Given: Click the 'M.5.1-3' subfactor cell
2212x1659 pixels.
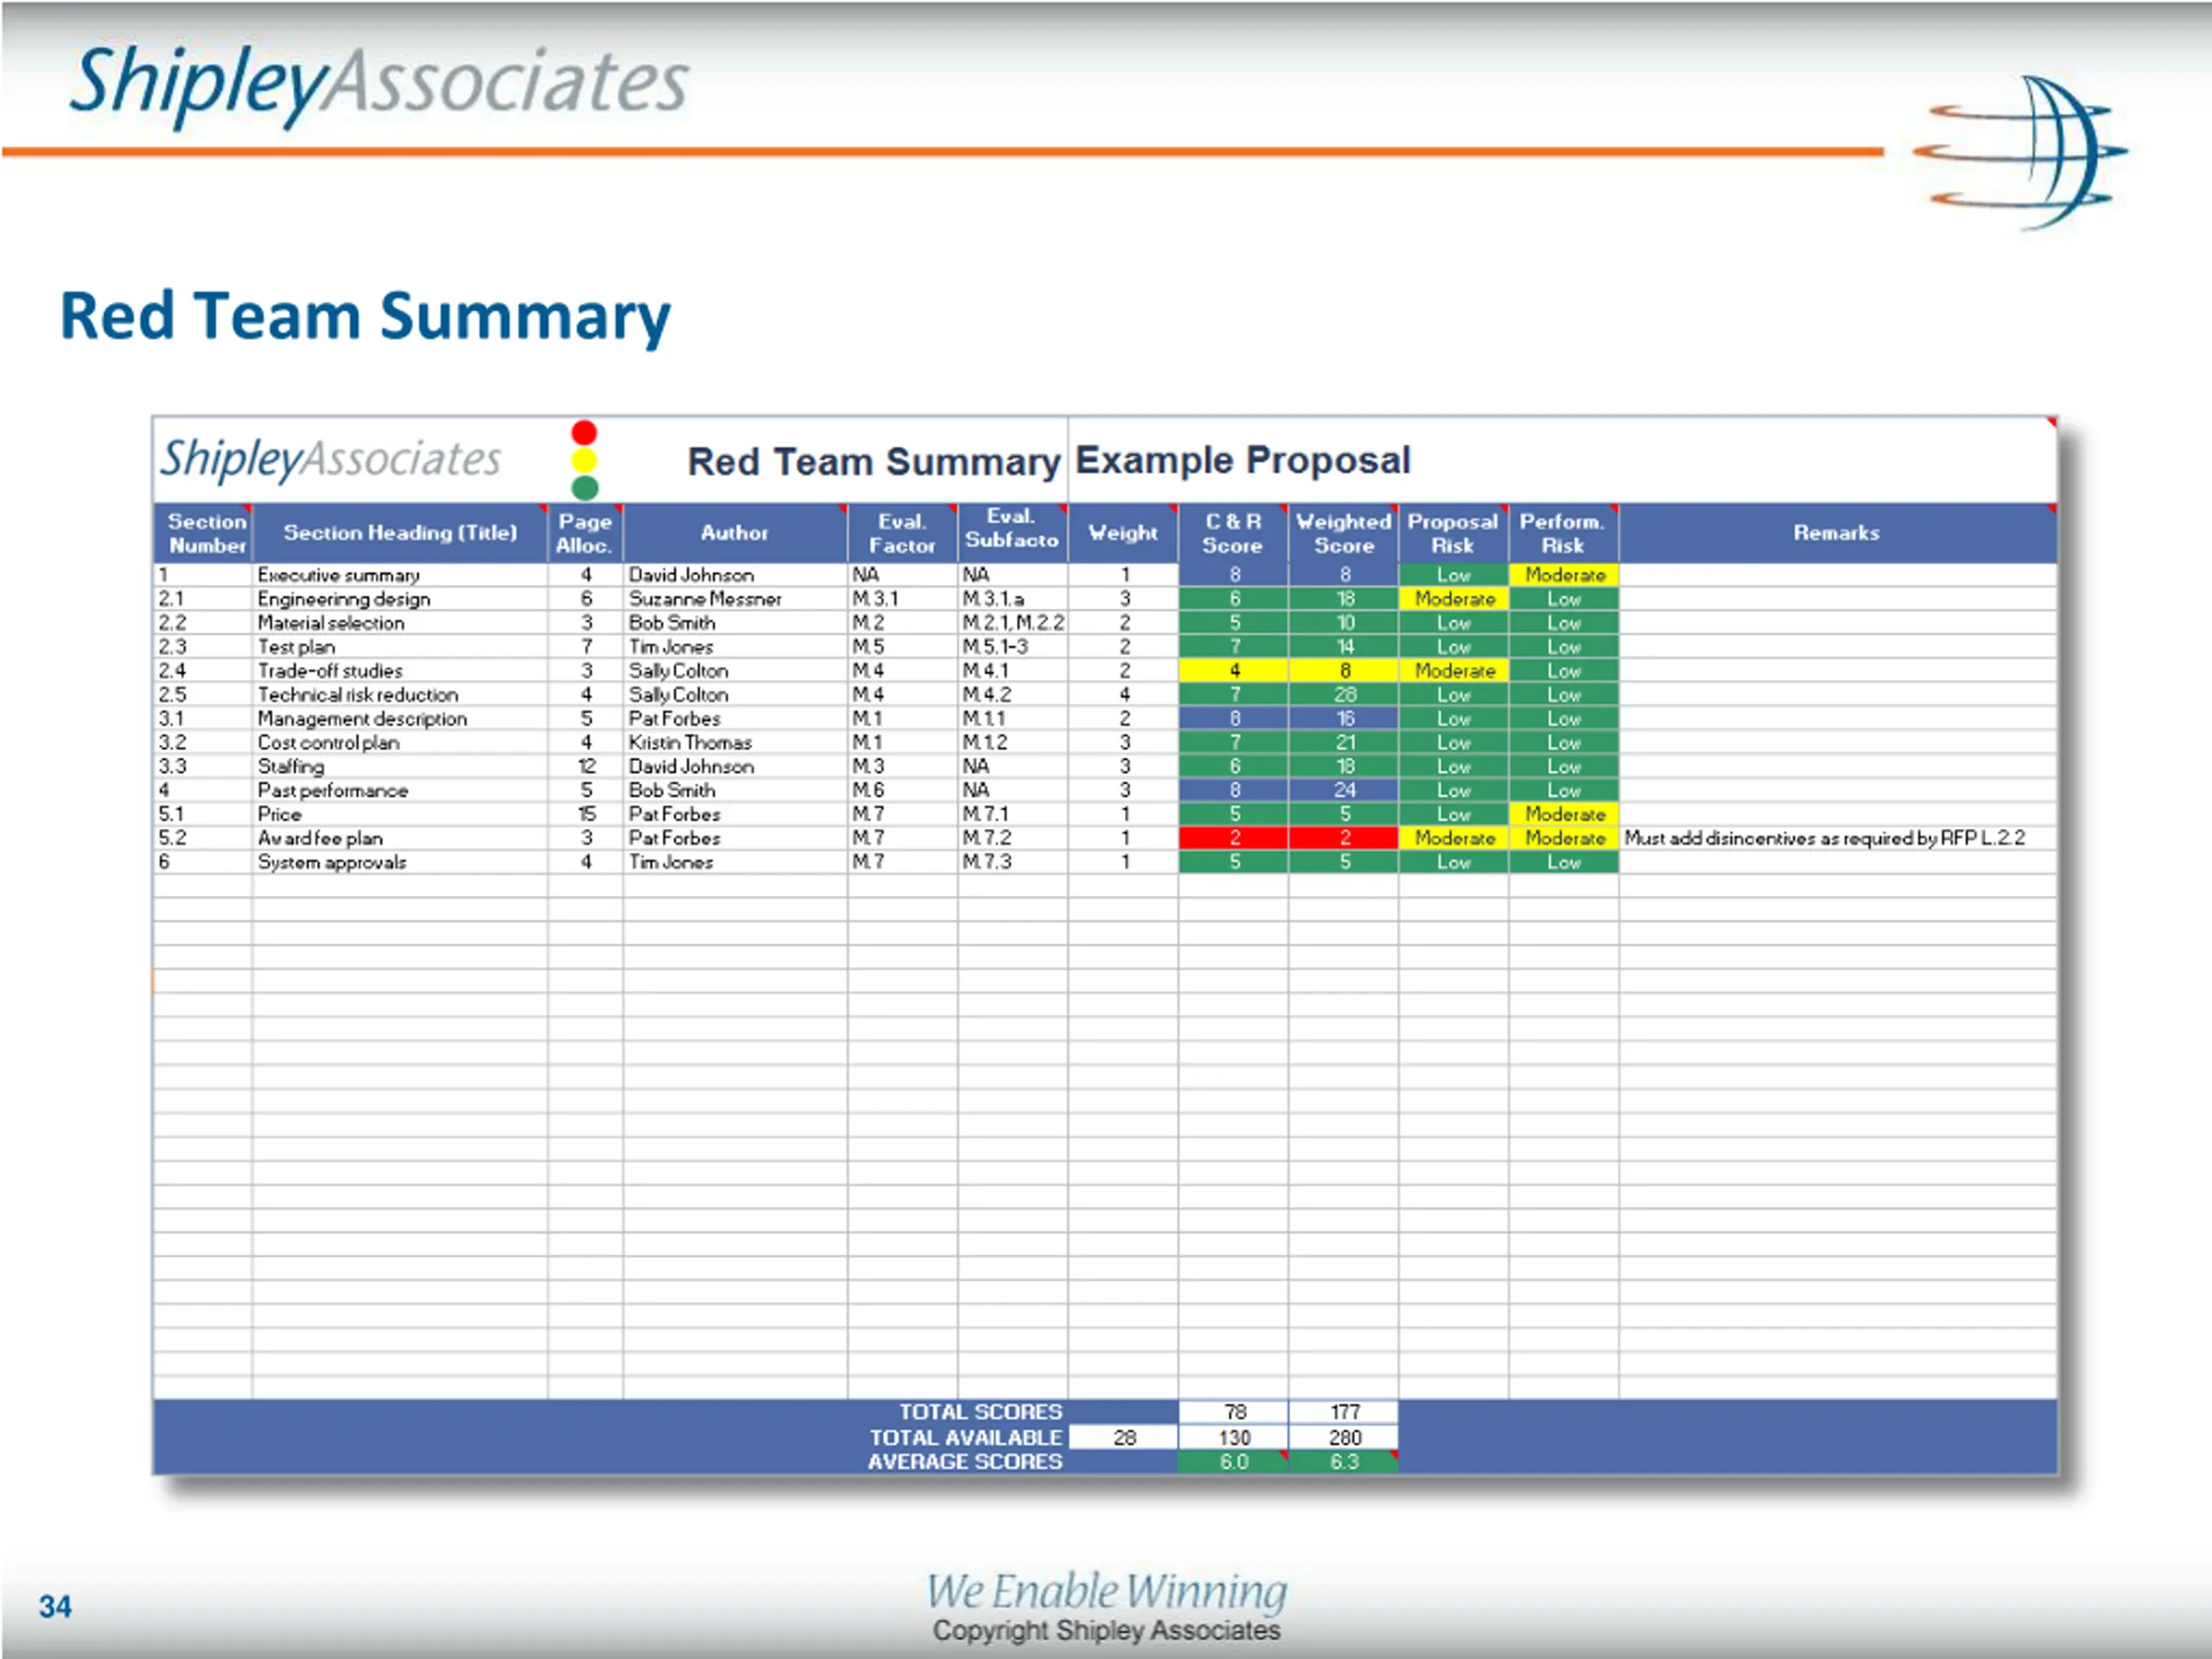Looking at the screenshot, I should click(1012, 647).
